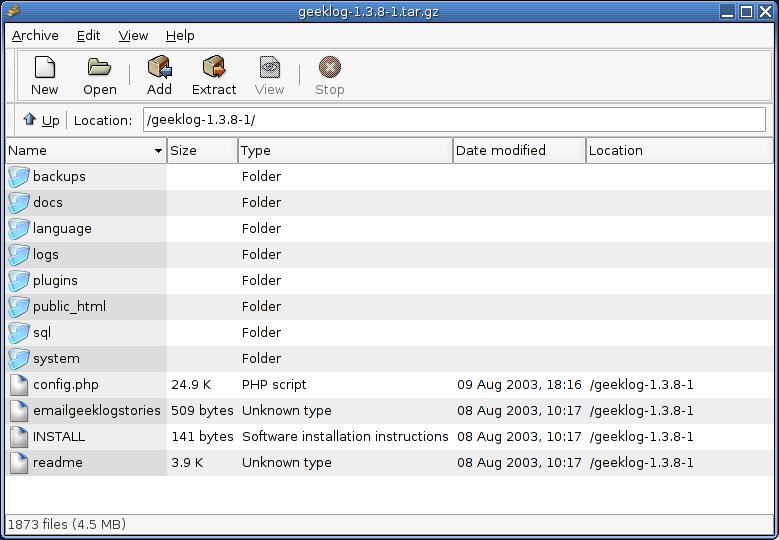Screen dimensions: 779x540
Task: Click the INSTALL file icon
Action: [19, 437]
